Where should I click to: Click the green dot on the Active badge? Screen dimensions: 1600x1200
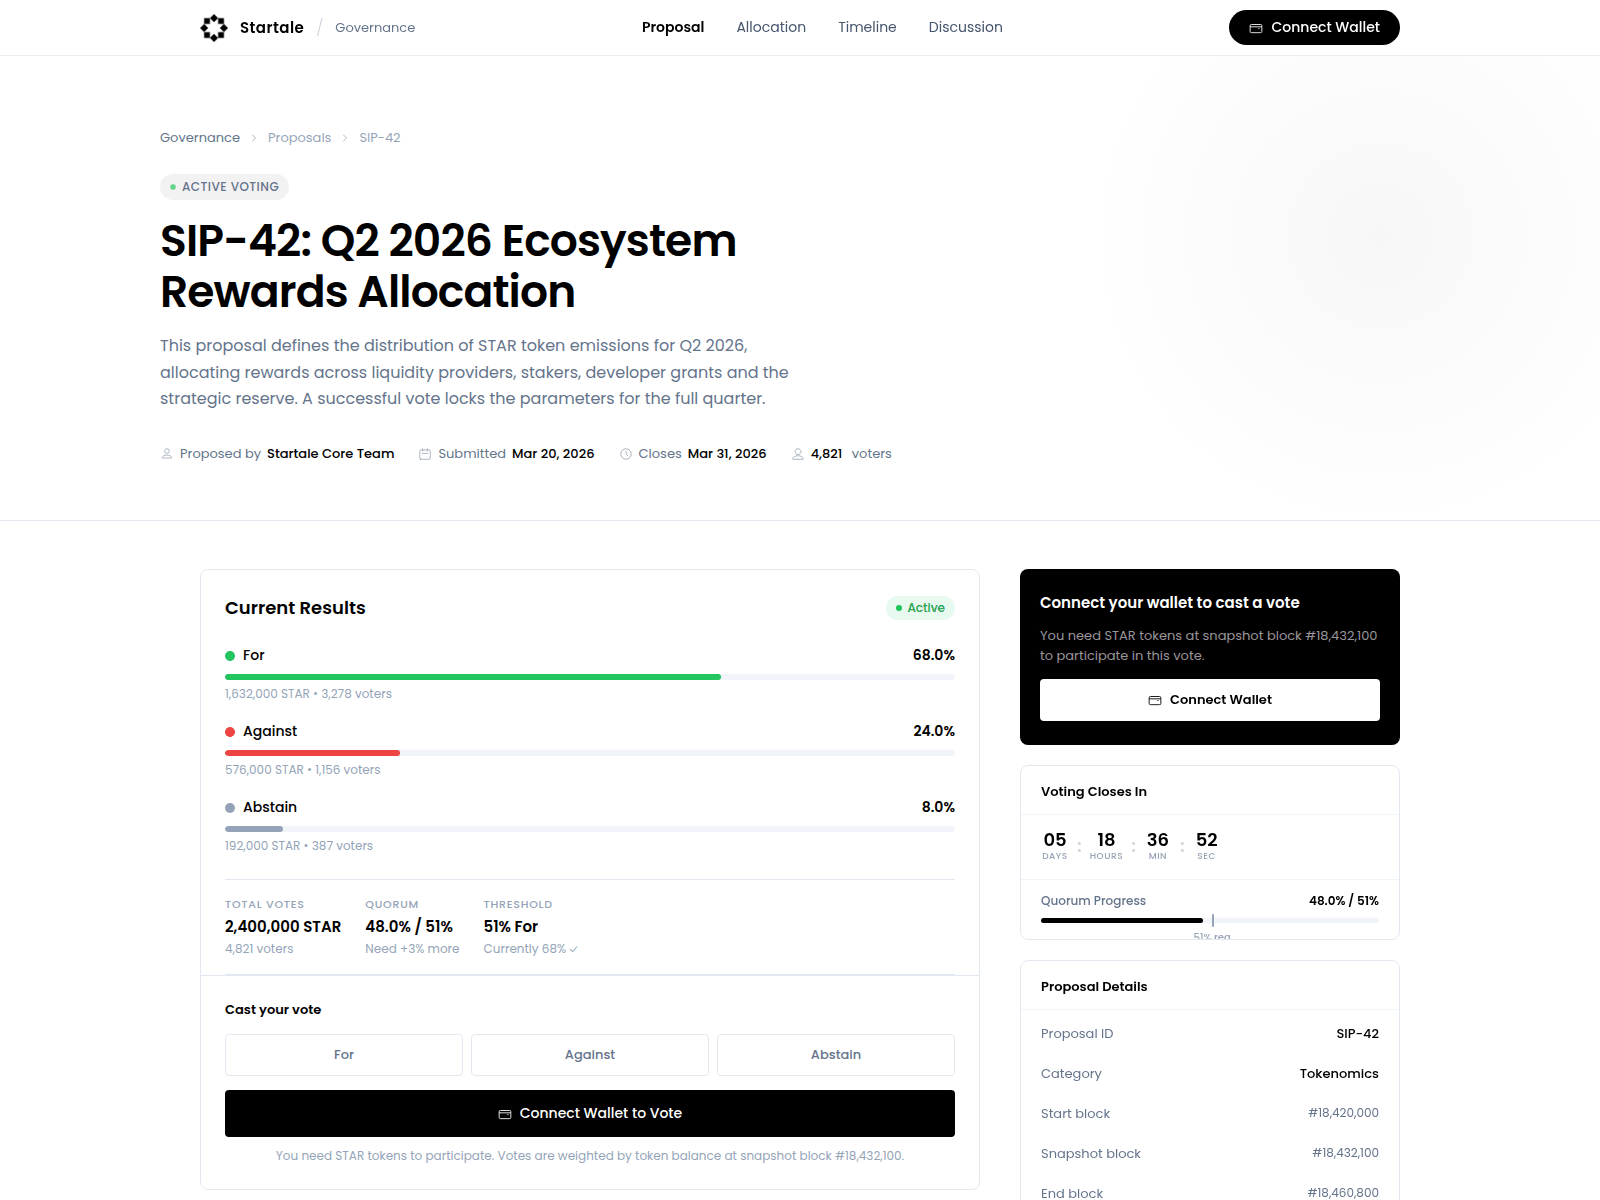pos(897,608)
